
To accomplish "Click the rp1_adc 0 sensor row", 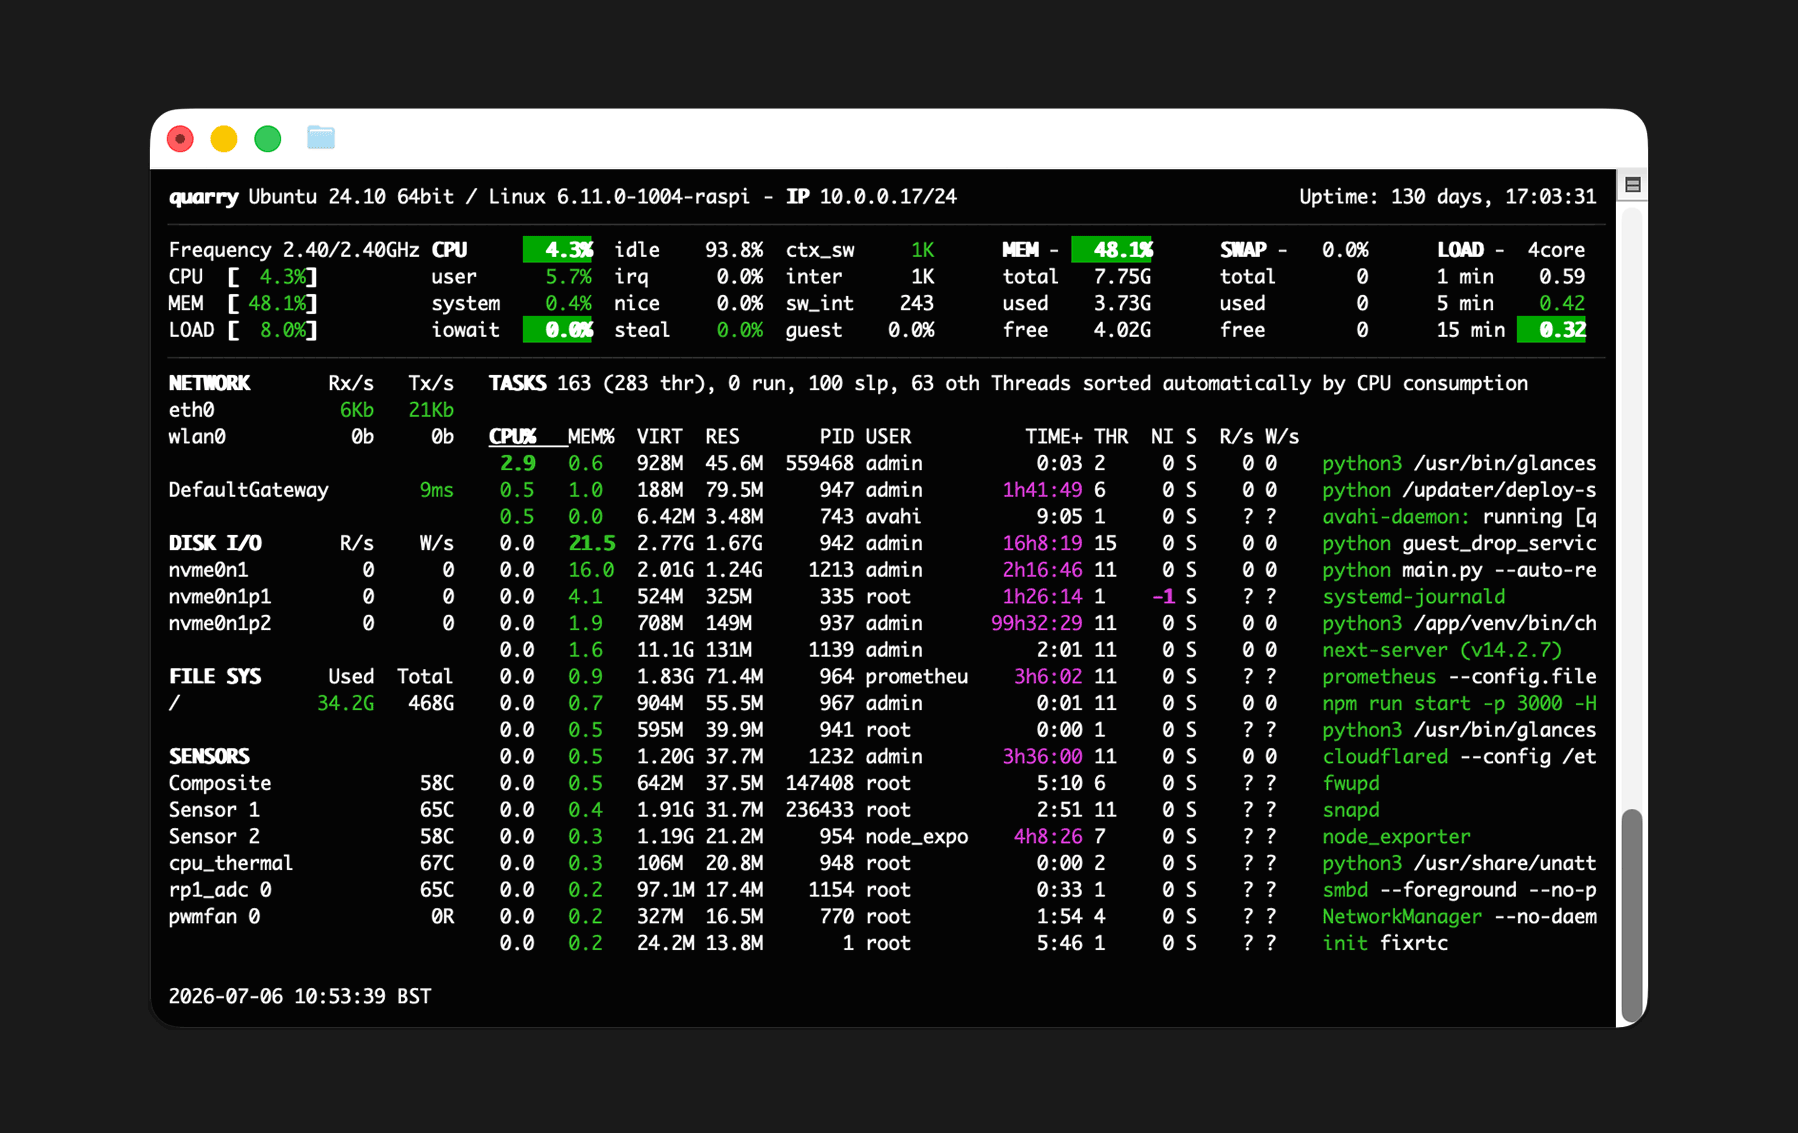I will click(311, 890).
